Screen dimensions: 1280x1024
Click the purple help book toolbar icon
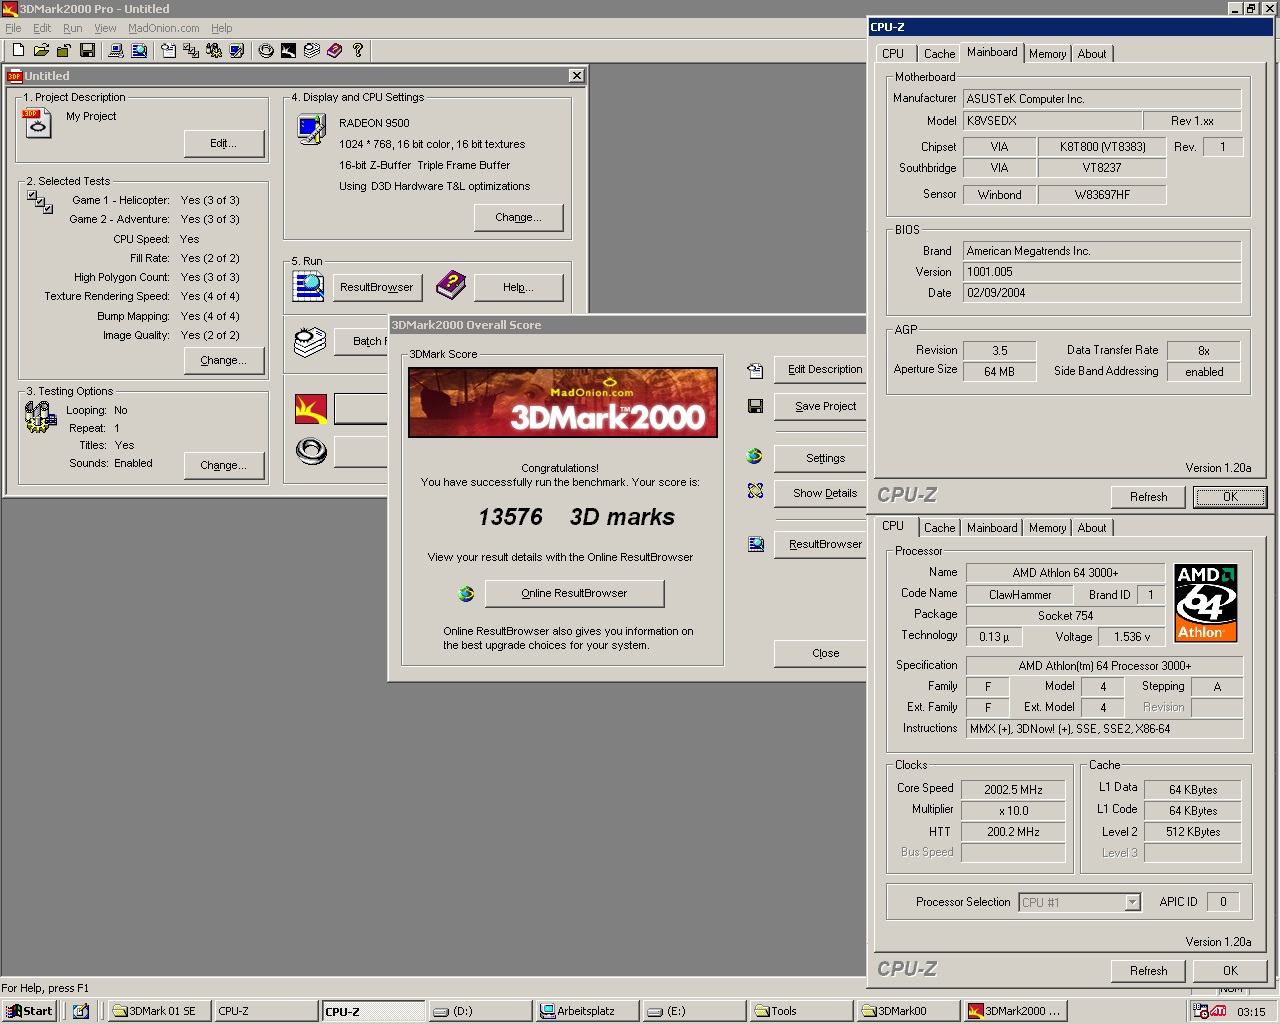[334, 50]
